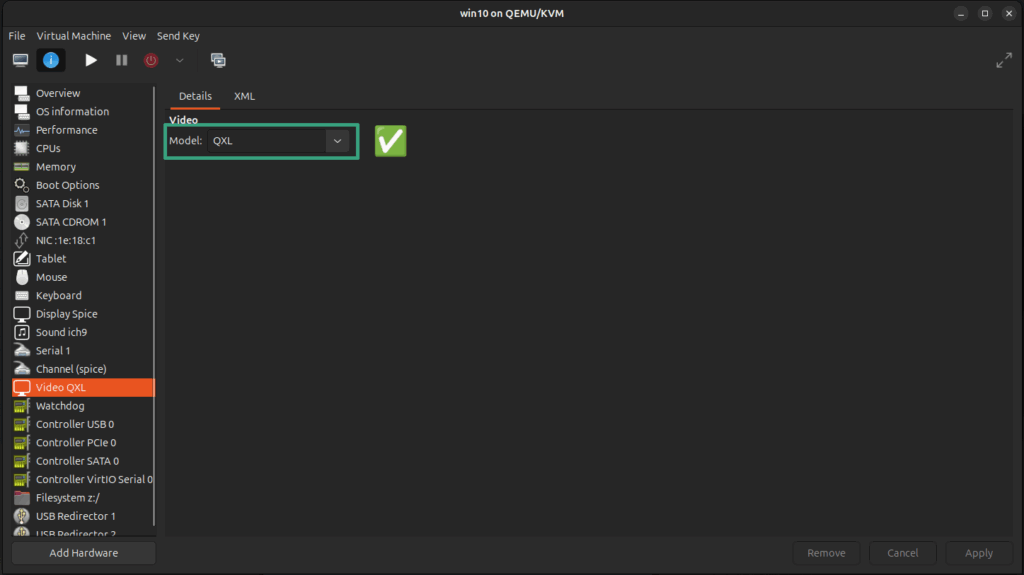Click the Remove button
This screenshot has width=1024, height=575.
(826, 553)
